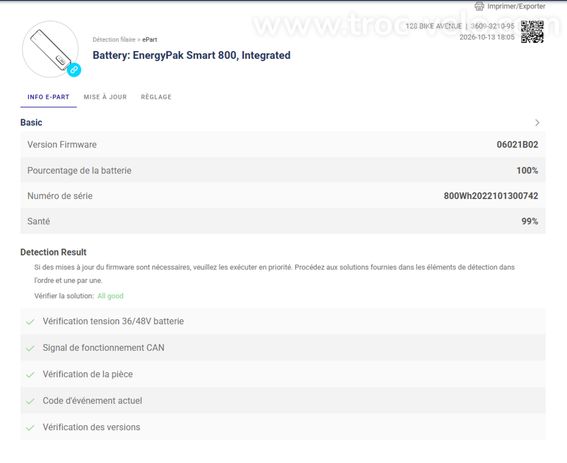Click the checkmark beside Vérification des versions
Viewport: 567px width, 463px height.
[x=30, y=428]
